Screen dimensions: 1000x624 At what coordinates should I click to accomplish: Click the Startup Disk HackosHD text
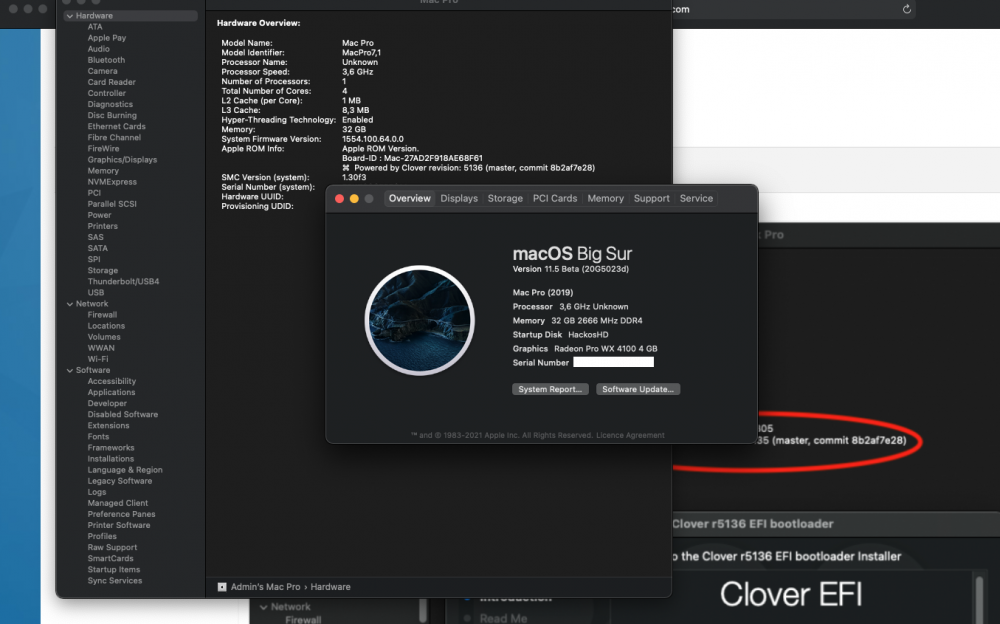click(x=588, y=335)
